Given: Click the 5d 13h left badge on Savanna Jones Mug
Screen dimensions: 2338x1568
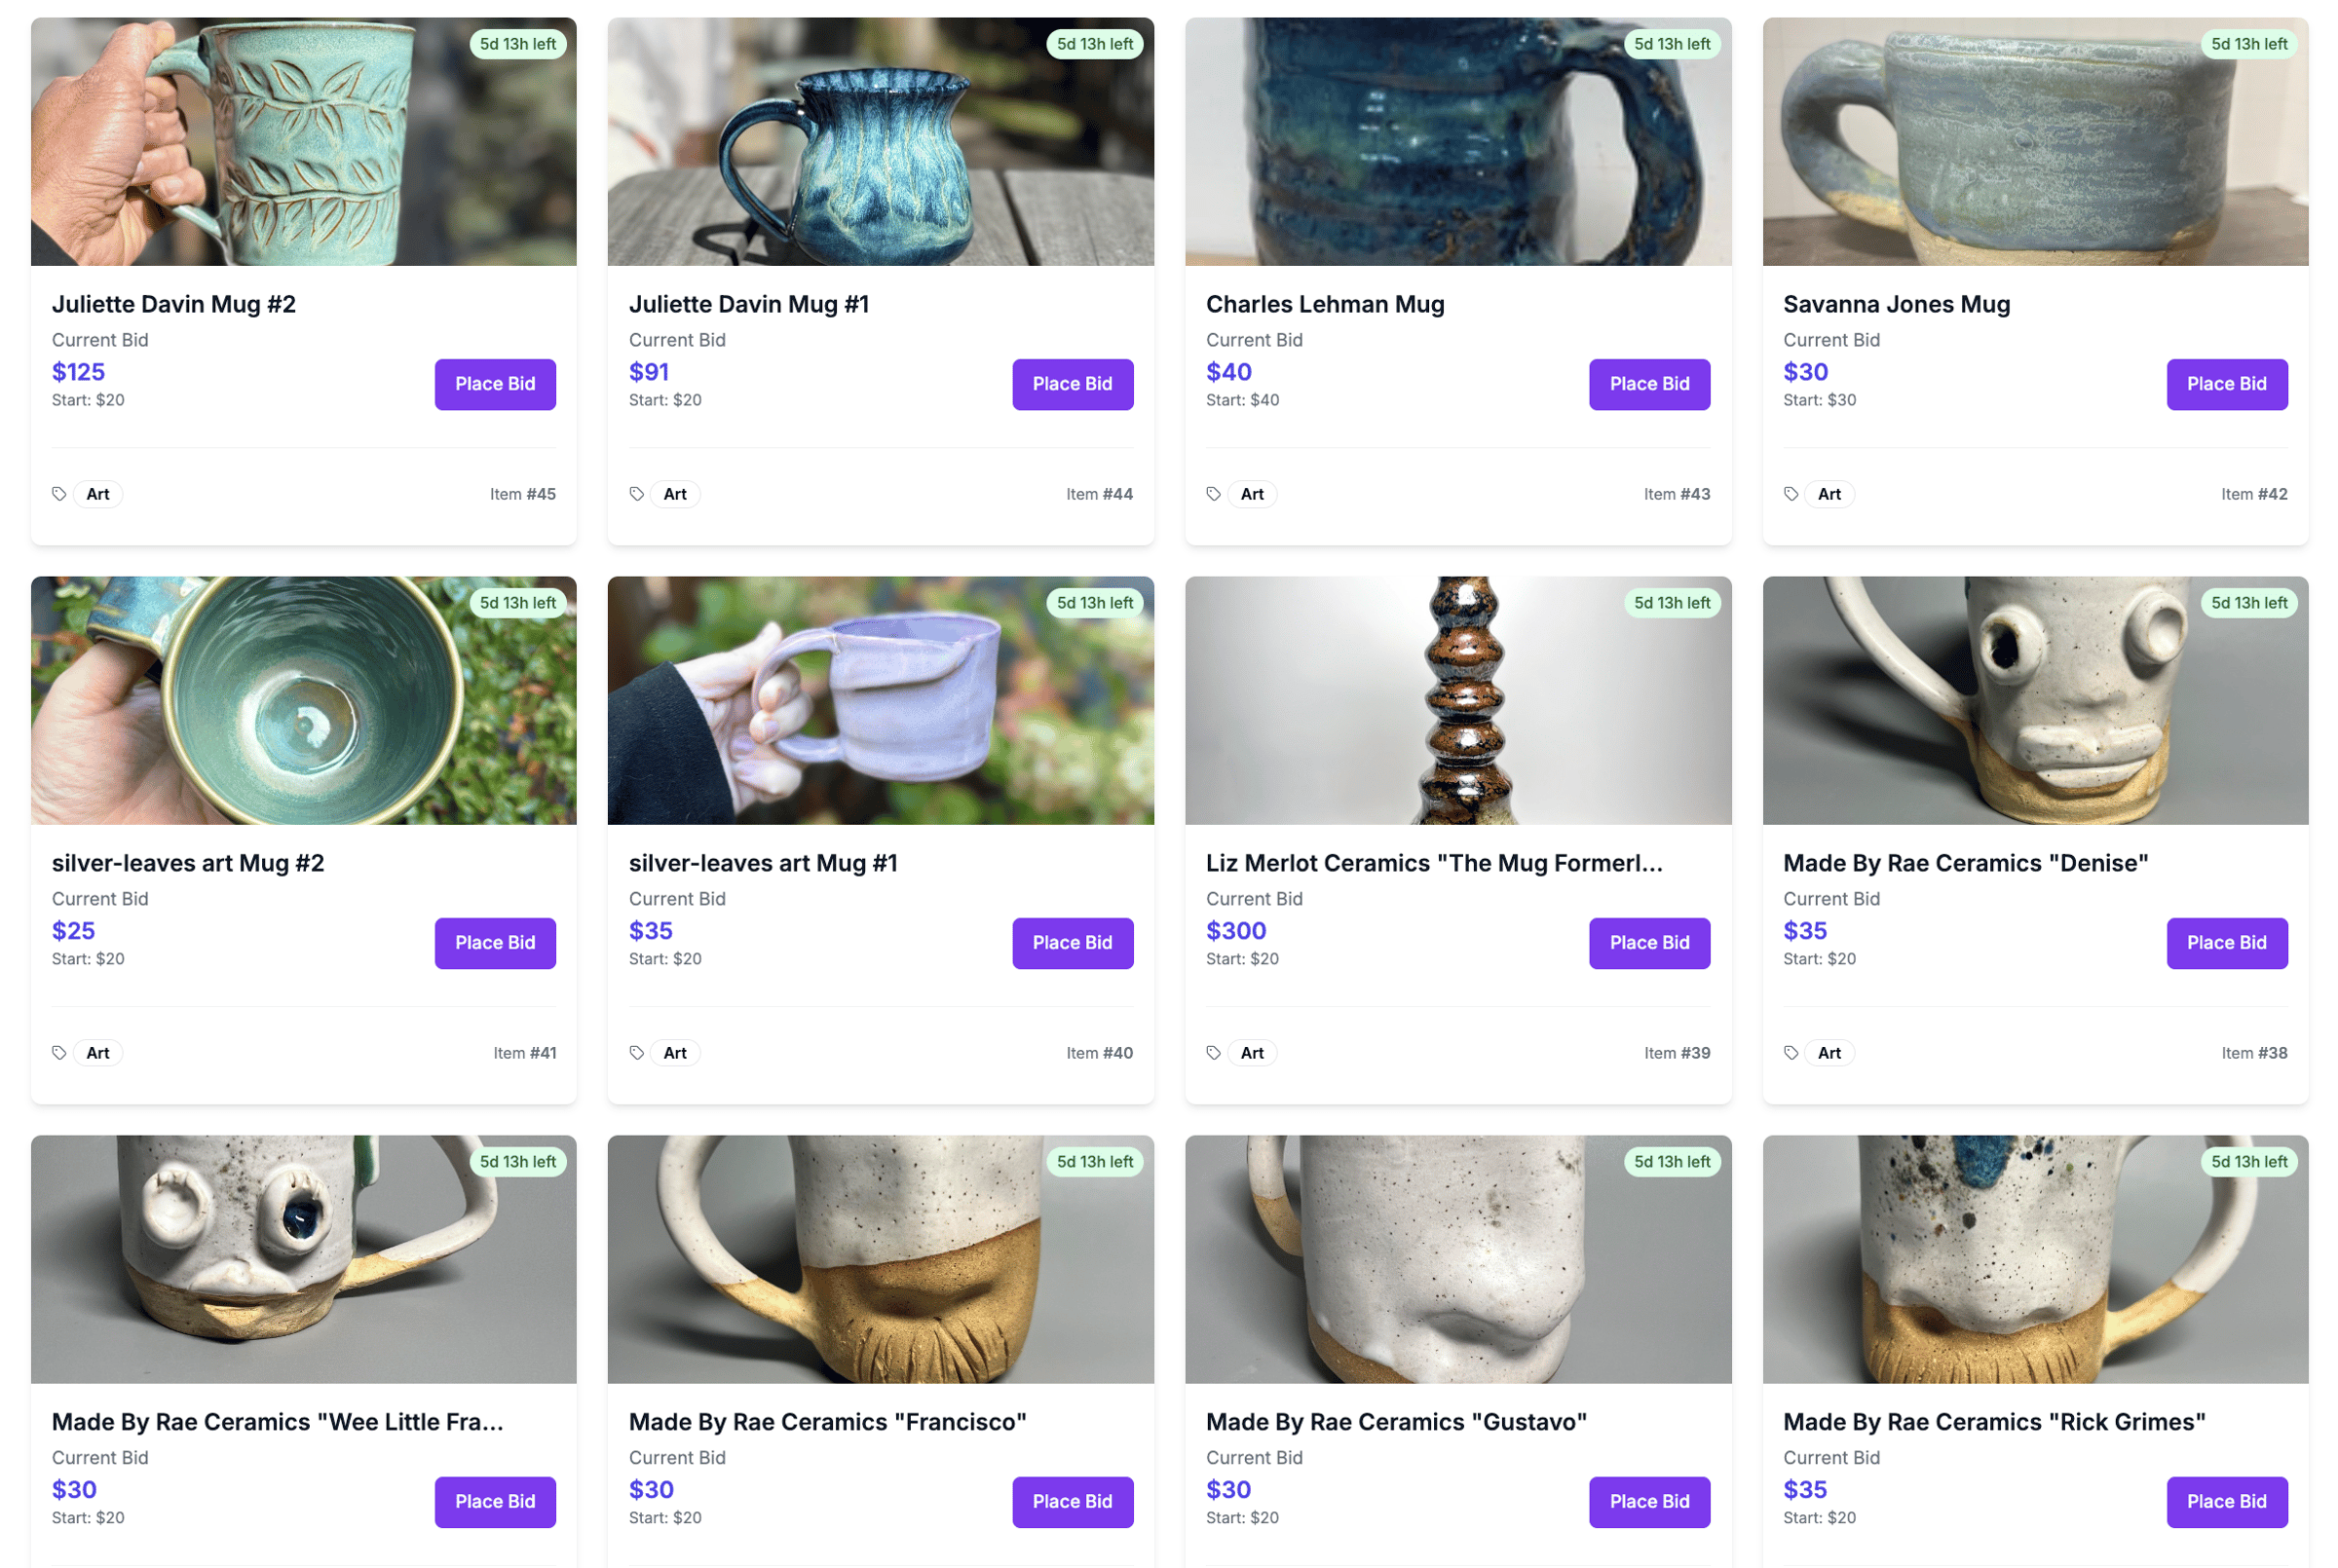Looking at the screenshot, I should [2248, 44].
